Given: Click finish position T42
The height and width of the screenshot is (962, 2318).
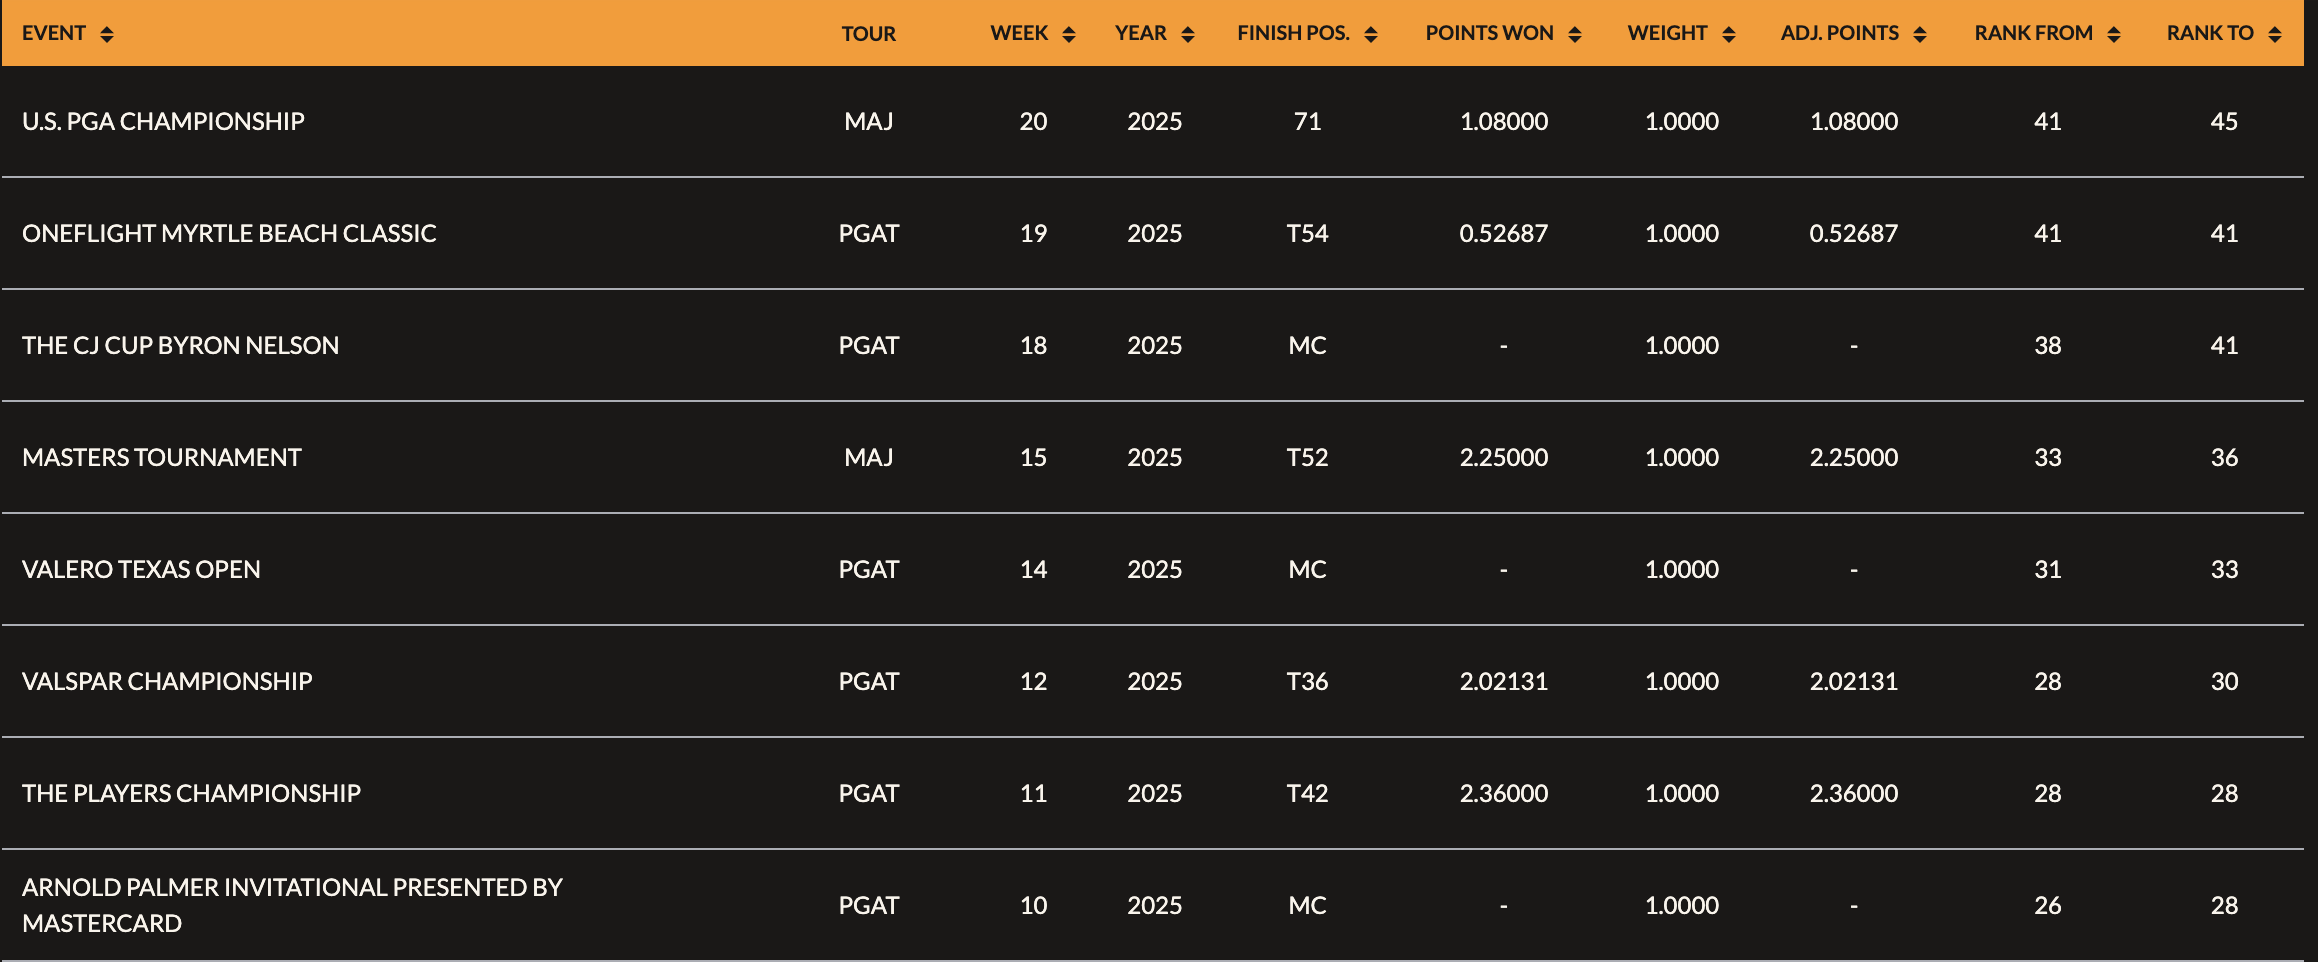Looking at the screenshot, I should click(x=1307, y=793).
